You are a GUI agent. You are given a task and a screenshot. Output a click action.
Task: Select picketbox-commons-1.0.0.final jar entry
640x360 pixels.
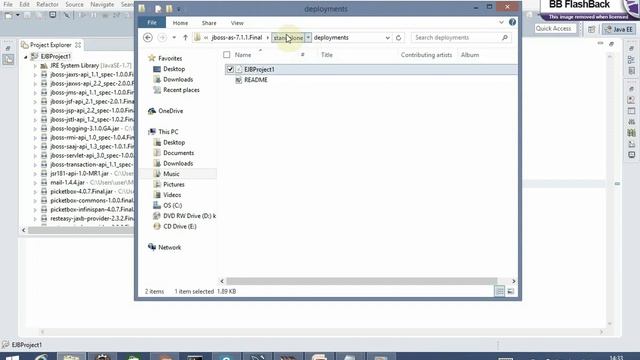pos(92,201)
